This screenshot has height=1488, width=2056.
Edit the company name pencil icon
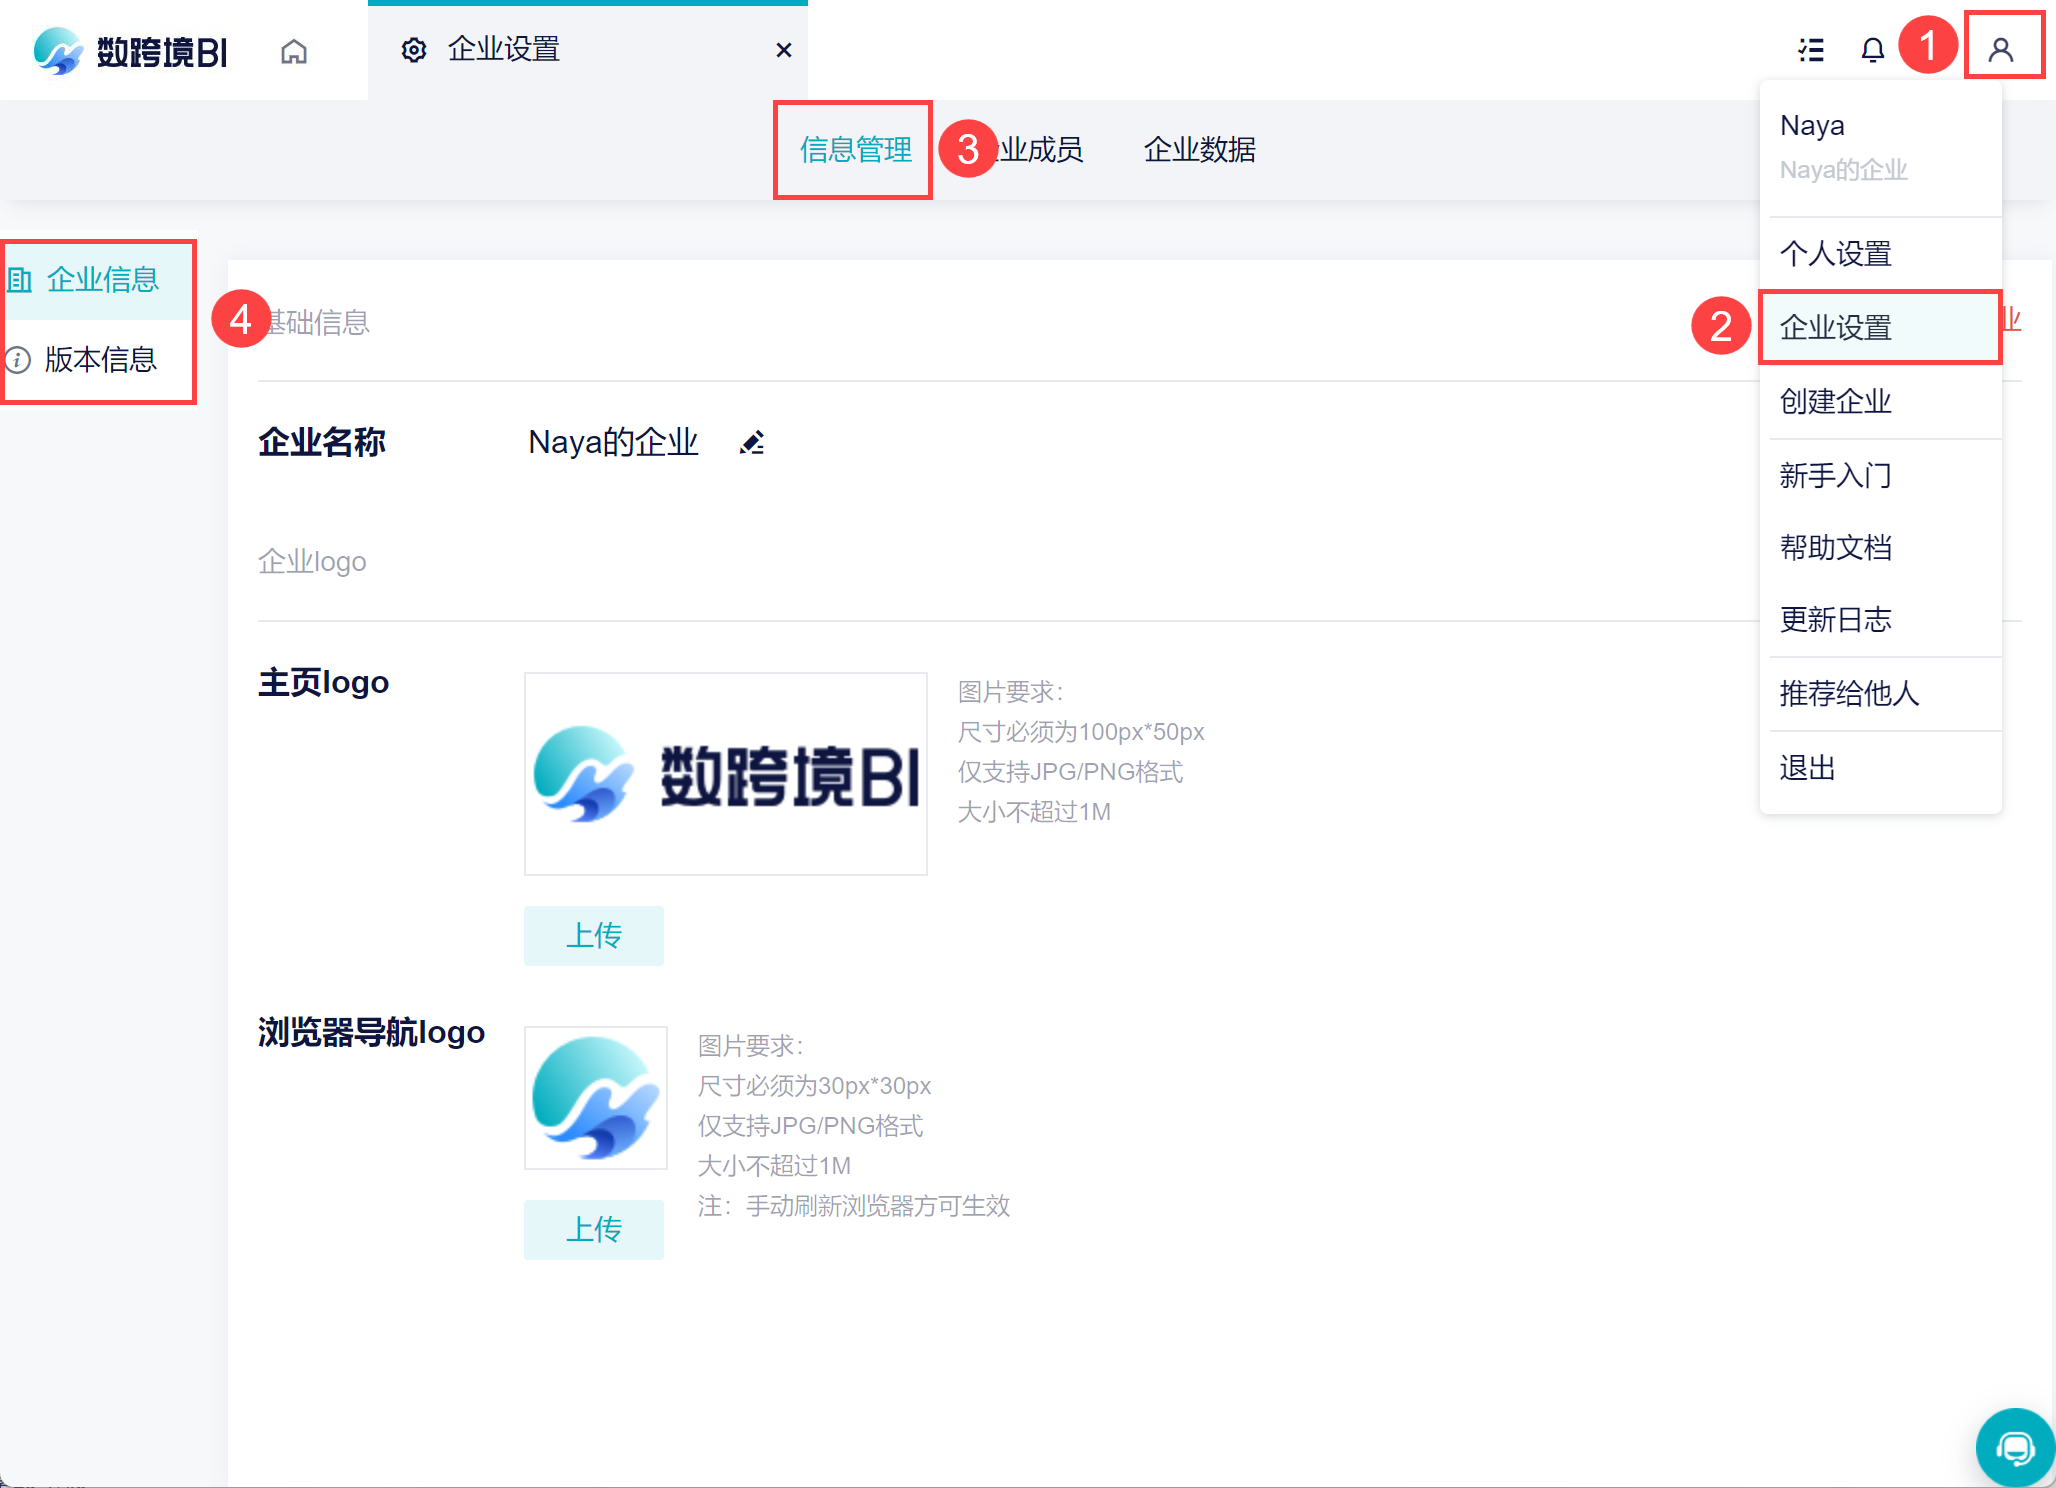[752, 442]
